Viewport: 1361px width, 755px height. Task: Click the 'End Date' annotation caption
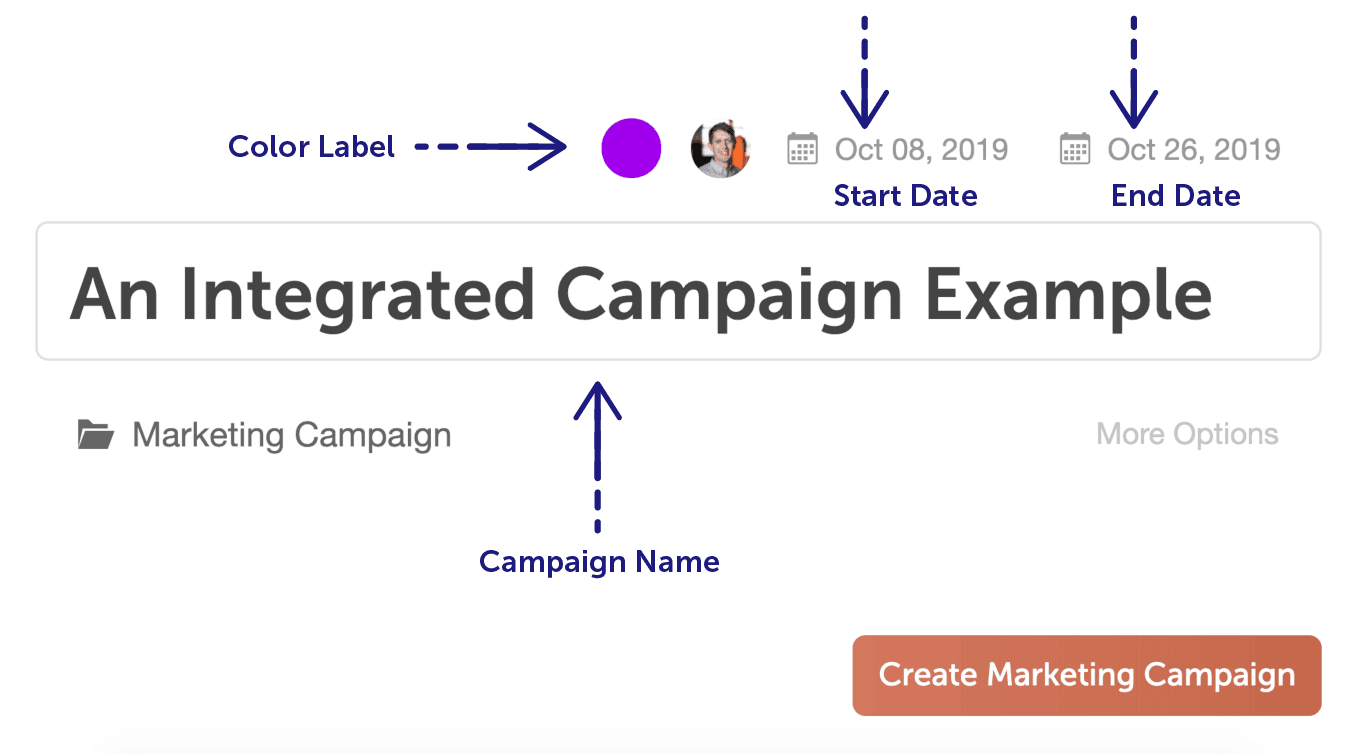pyautogui.click(x=1176, y=196)
